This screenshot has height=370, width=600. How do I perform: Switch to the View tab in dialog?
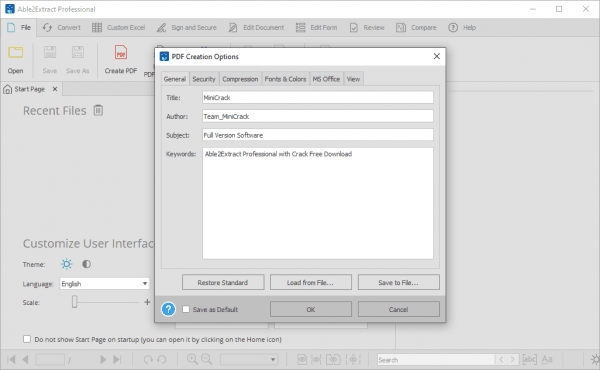[353, 79]
